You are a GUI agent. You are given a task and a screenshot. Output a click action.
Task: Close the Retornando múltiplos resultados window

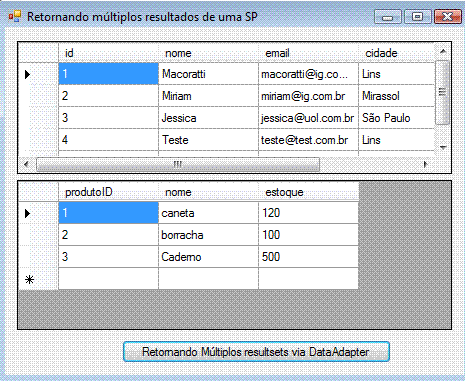(x=447, y=17)
